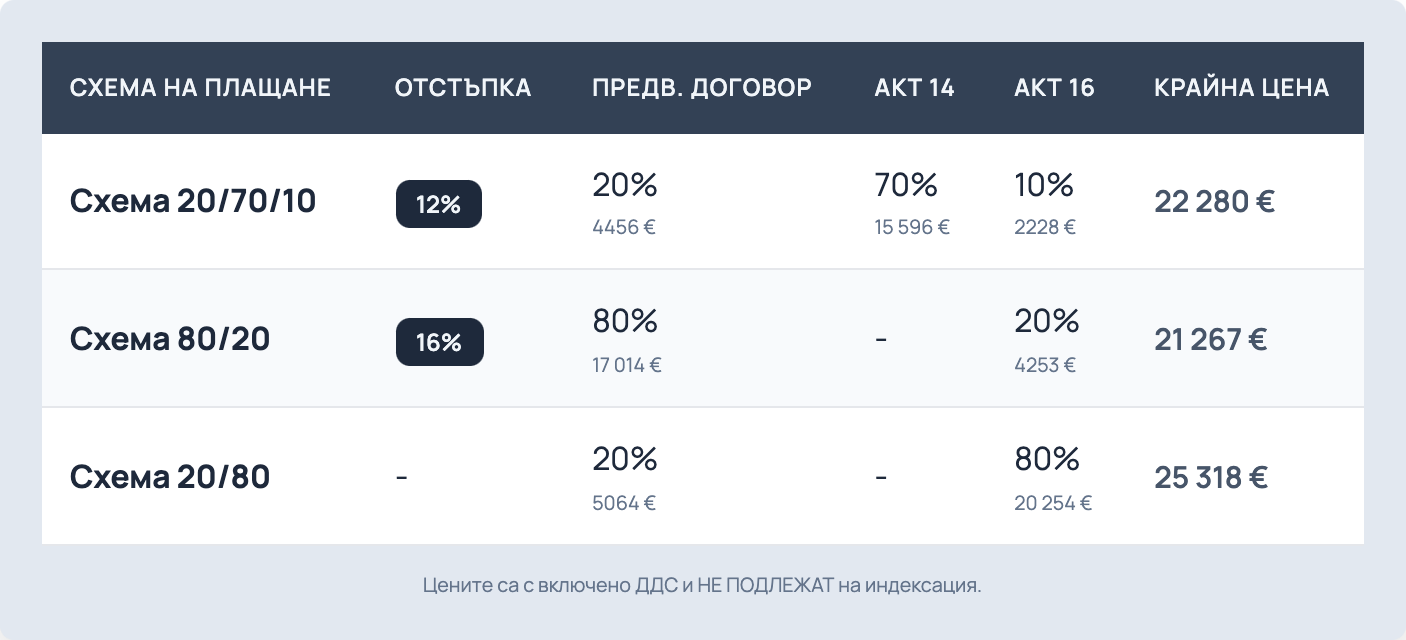Click the 16% discount badge
This screenshot has width=1406, height=640.
tap(439, 342)
